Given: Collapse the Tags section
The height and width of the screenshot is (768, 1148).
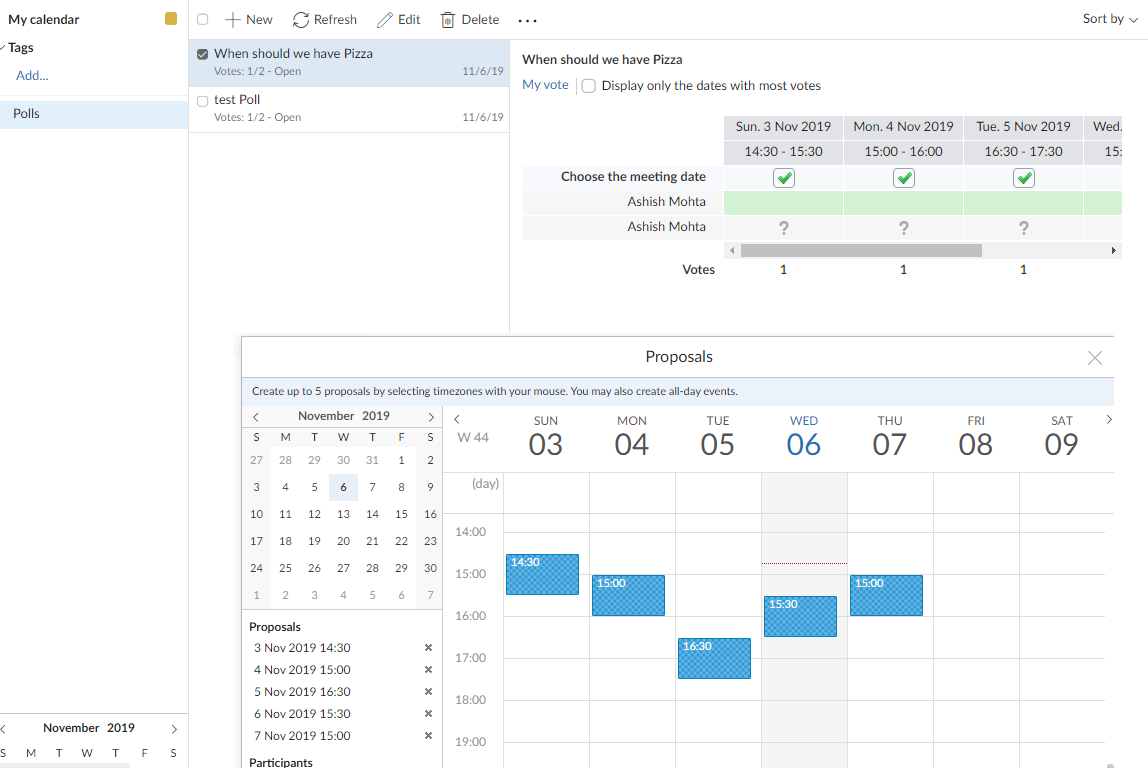Looking at the screenshot, I should pyautogui.click(x=3, y=48).
